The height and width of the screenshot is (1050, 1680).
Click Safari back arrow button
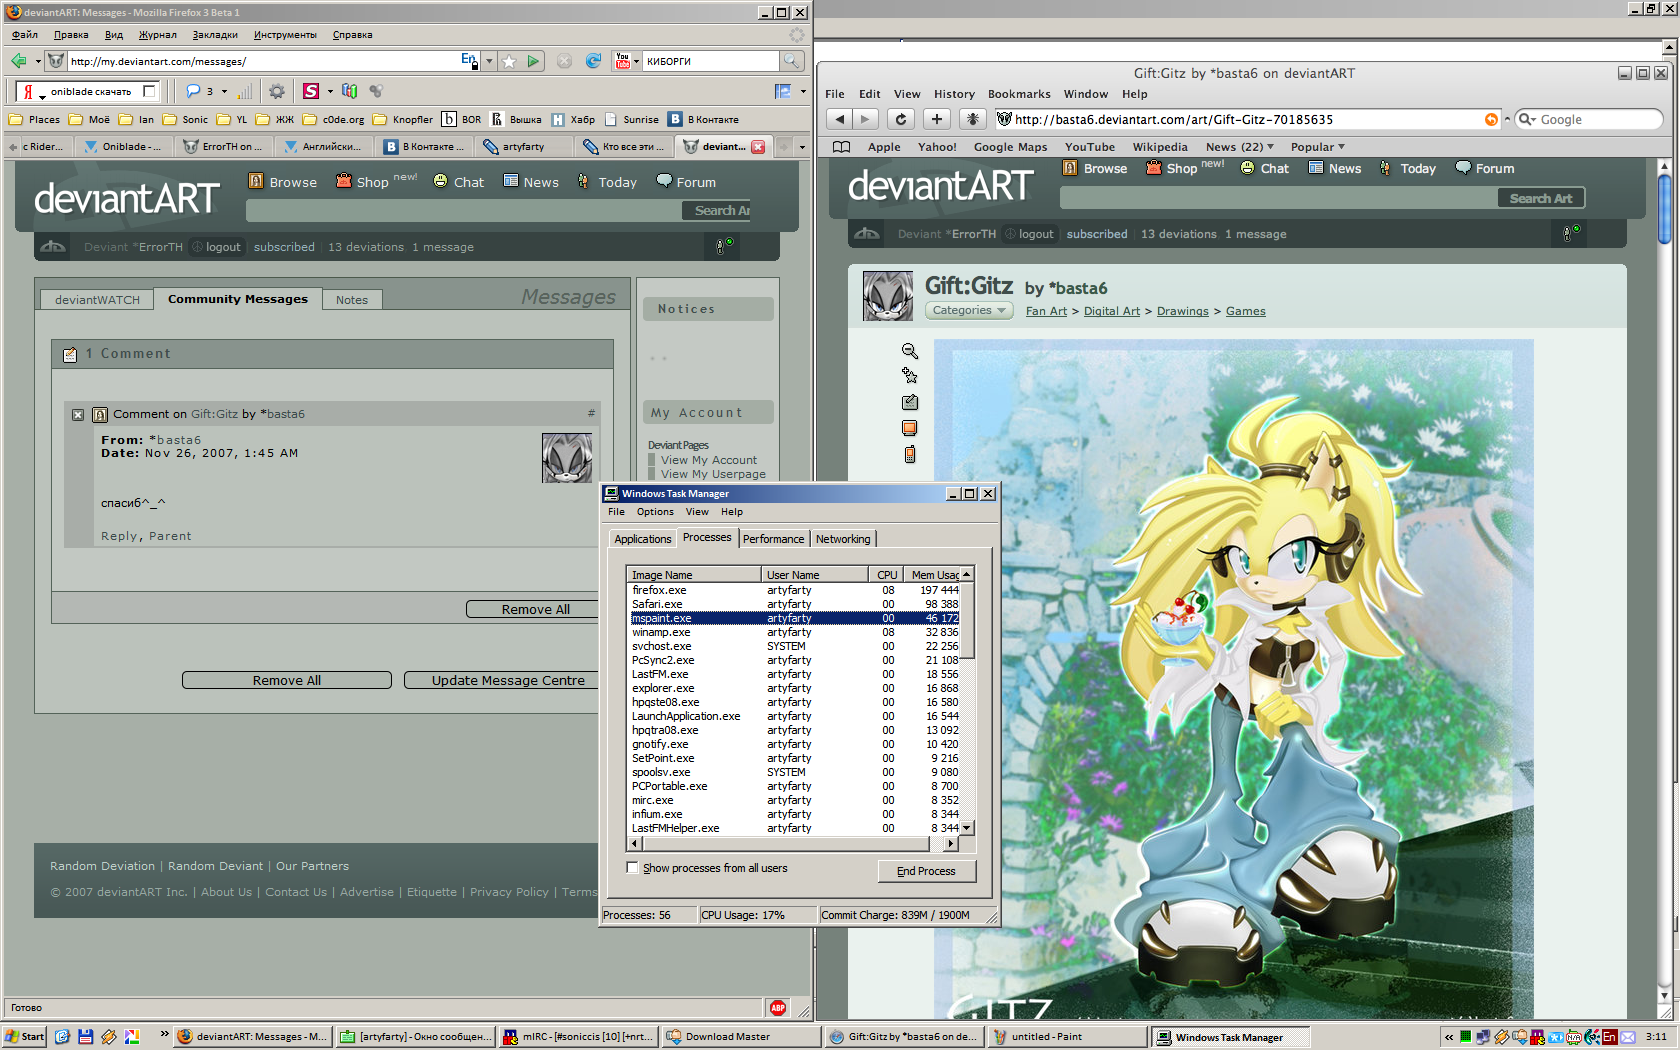[839, 119]
